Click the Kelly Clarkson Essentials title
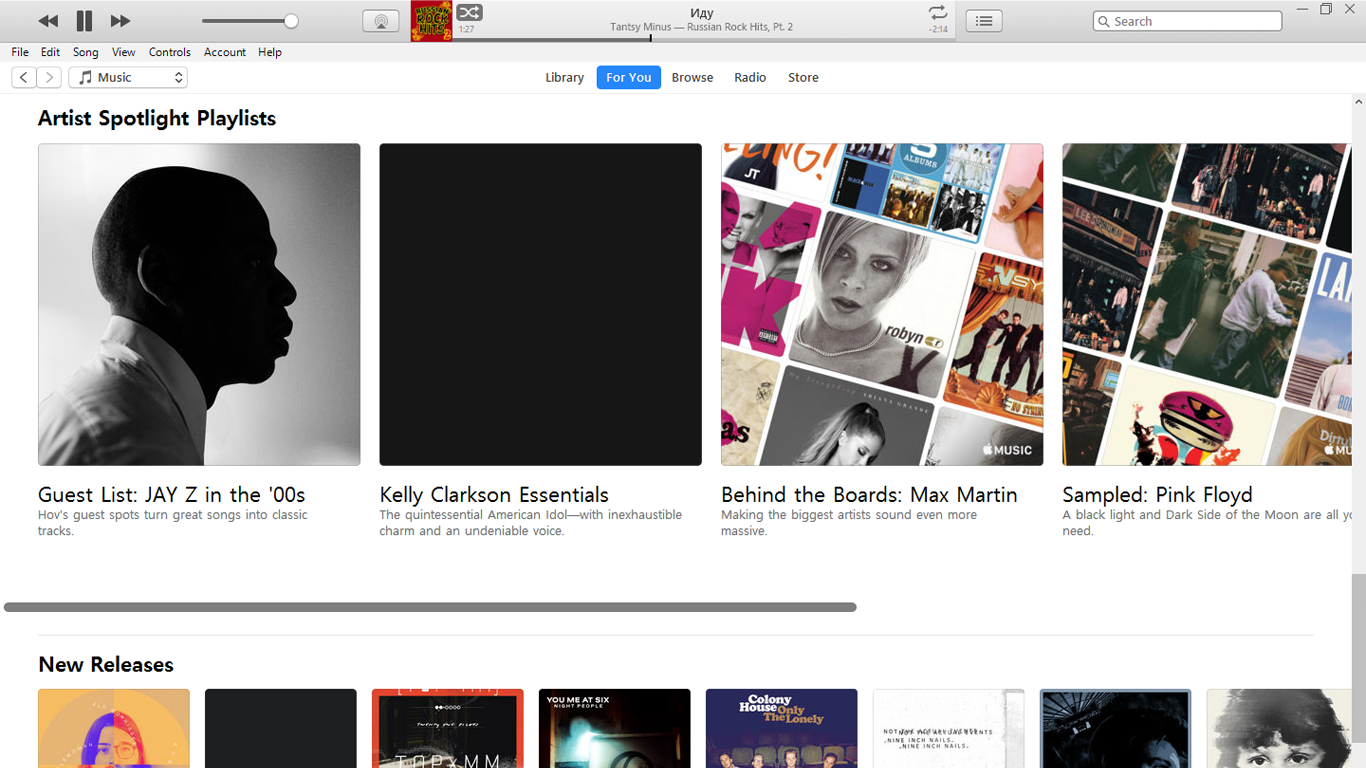 [494, 494]
